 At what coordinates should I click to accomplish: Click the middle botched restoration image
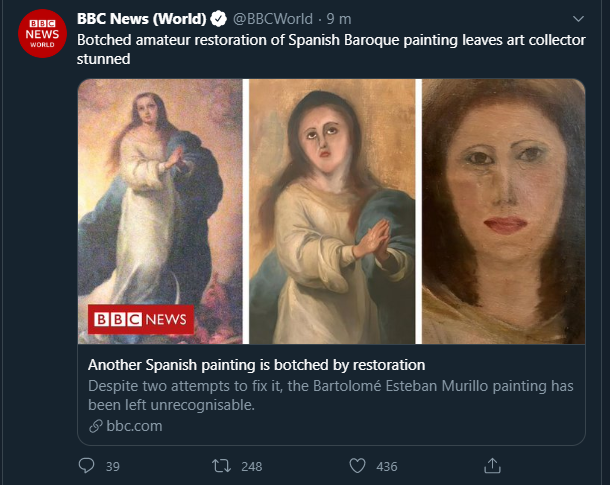(331, 210)
